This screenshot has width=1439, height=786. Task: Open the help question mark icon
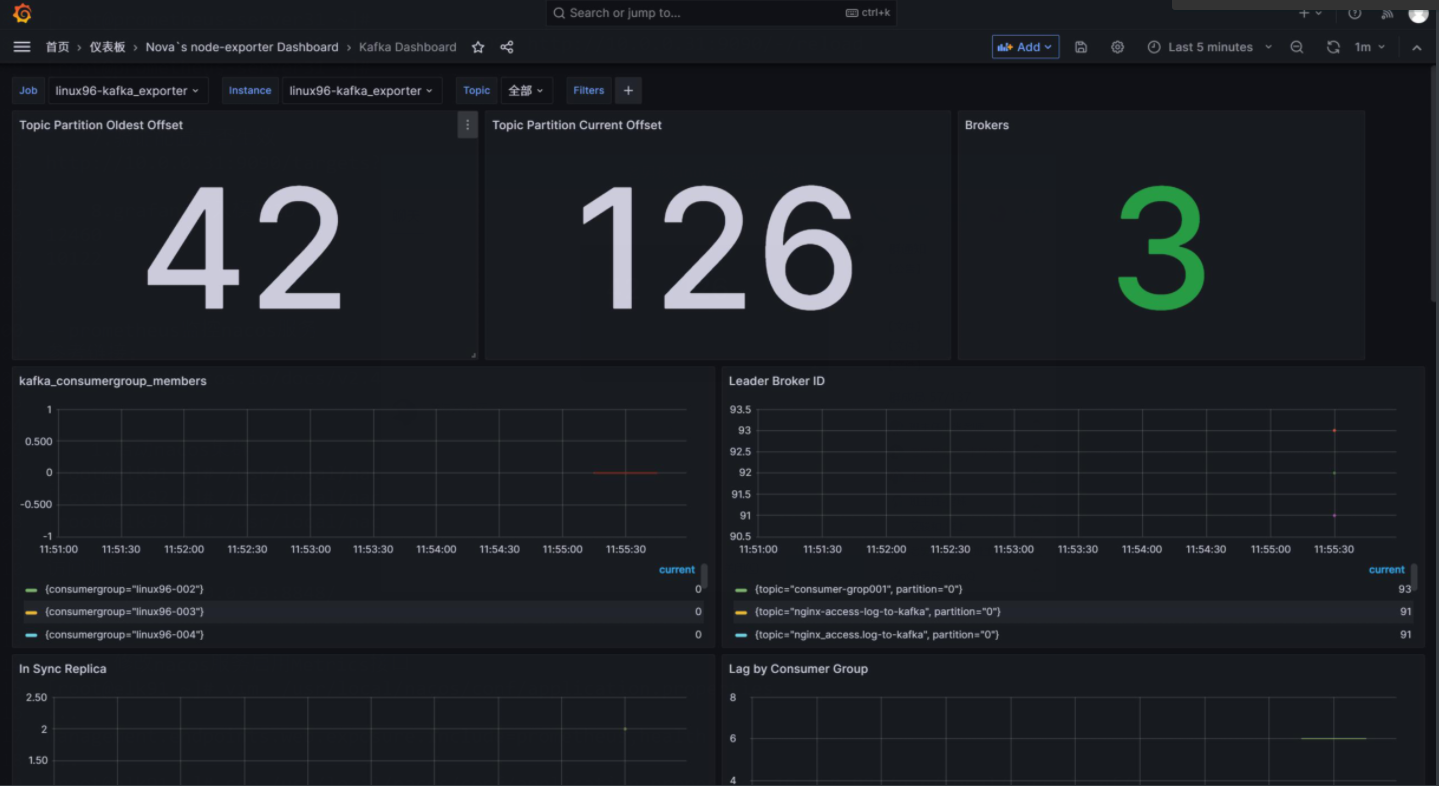tap(1355, 13)
